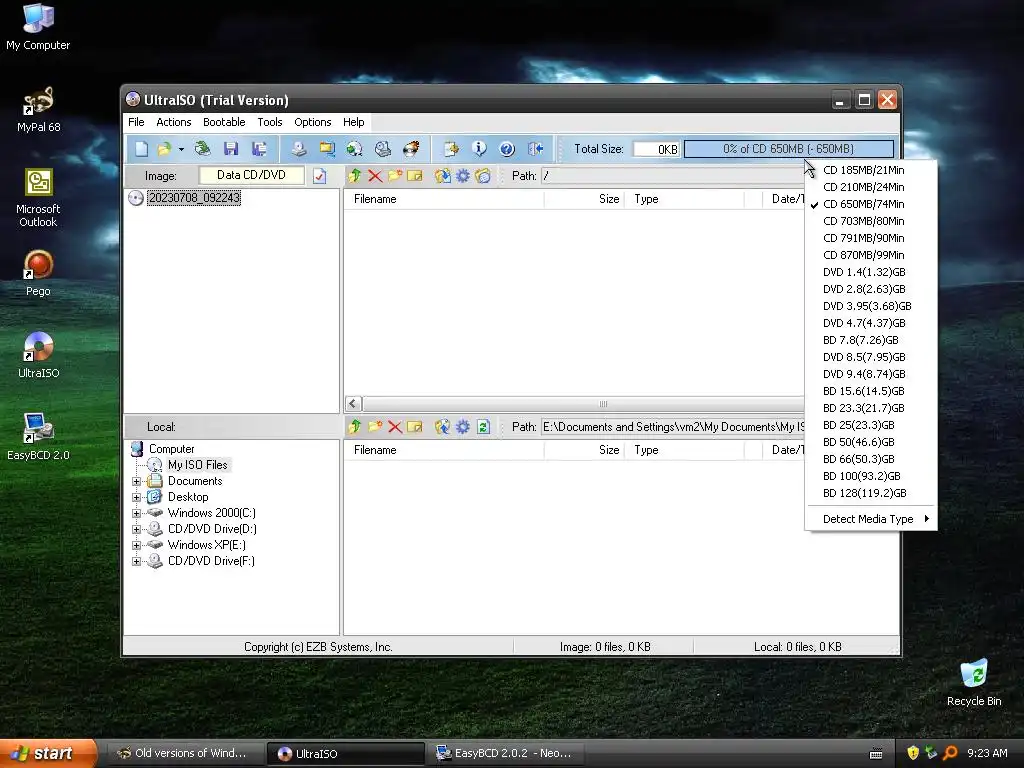
Task: Click the folder view icon beside image pane gear
Action: point(483,176)
